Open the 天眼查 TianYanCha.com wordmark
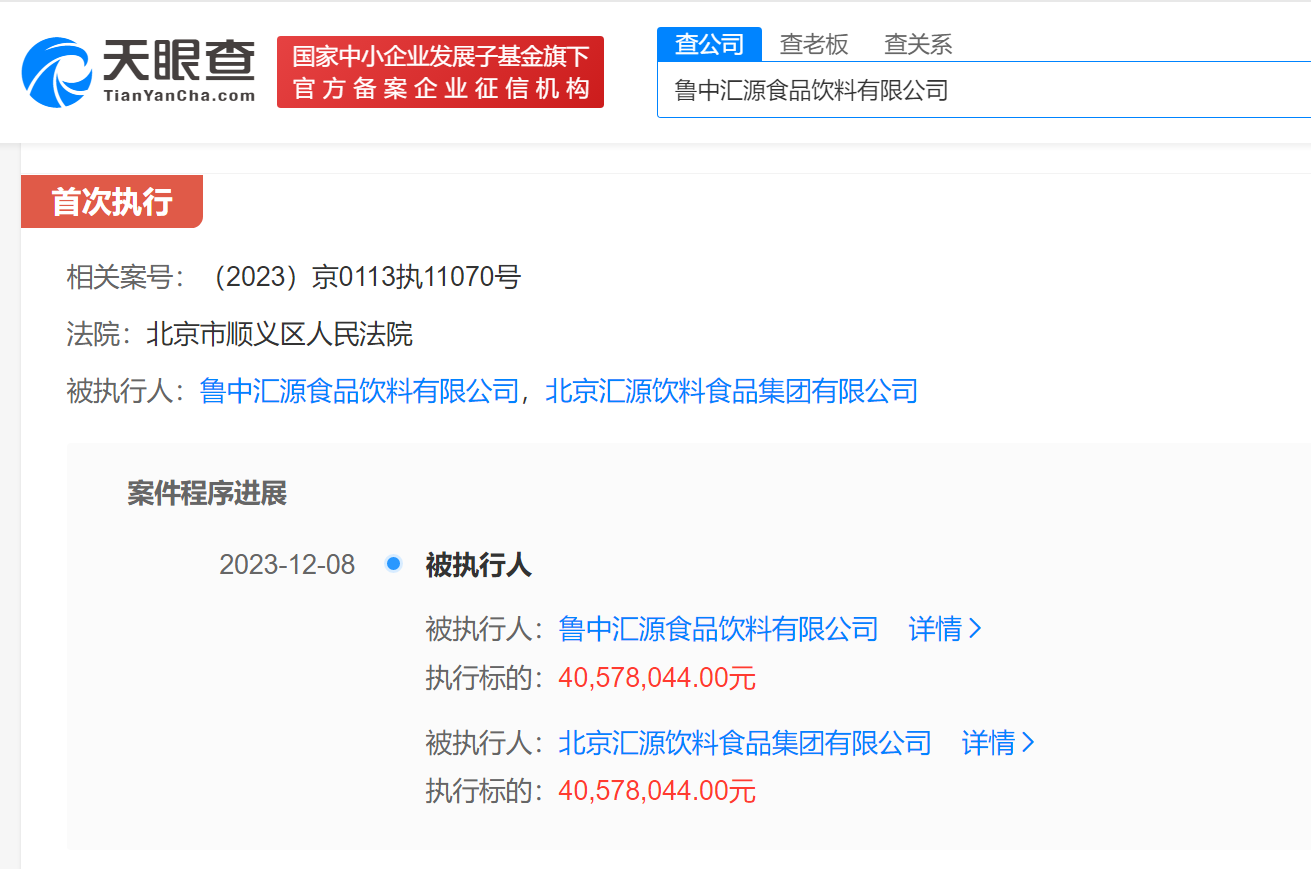The image size is (1311, 869). pos(179,72)
